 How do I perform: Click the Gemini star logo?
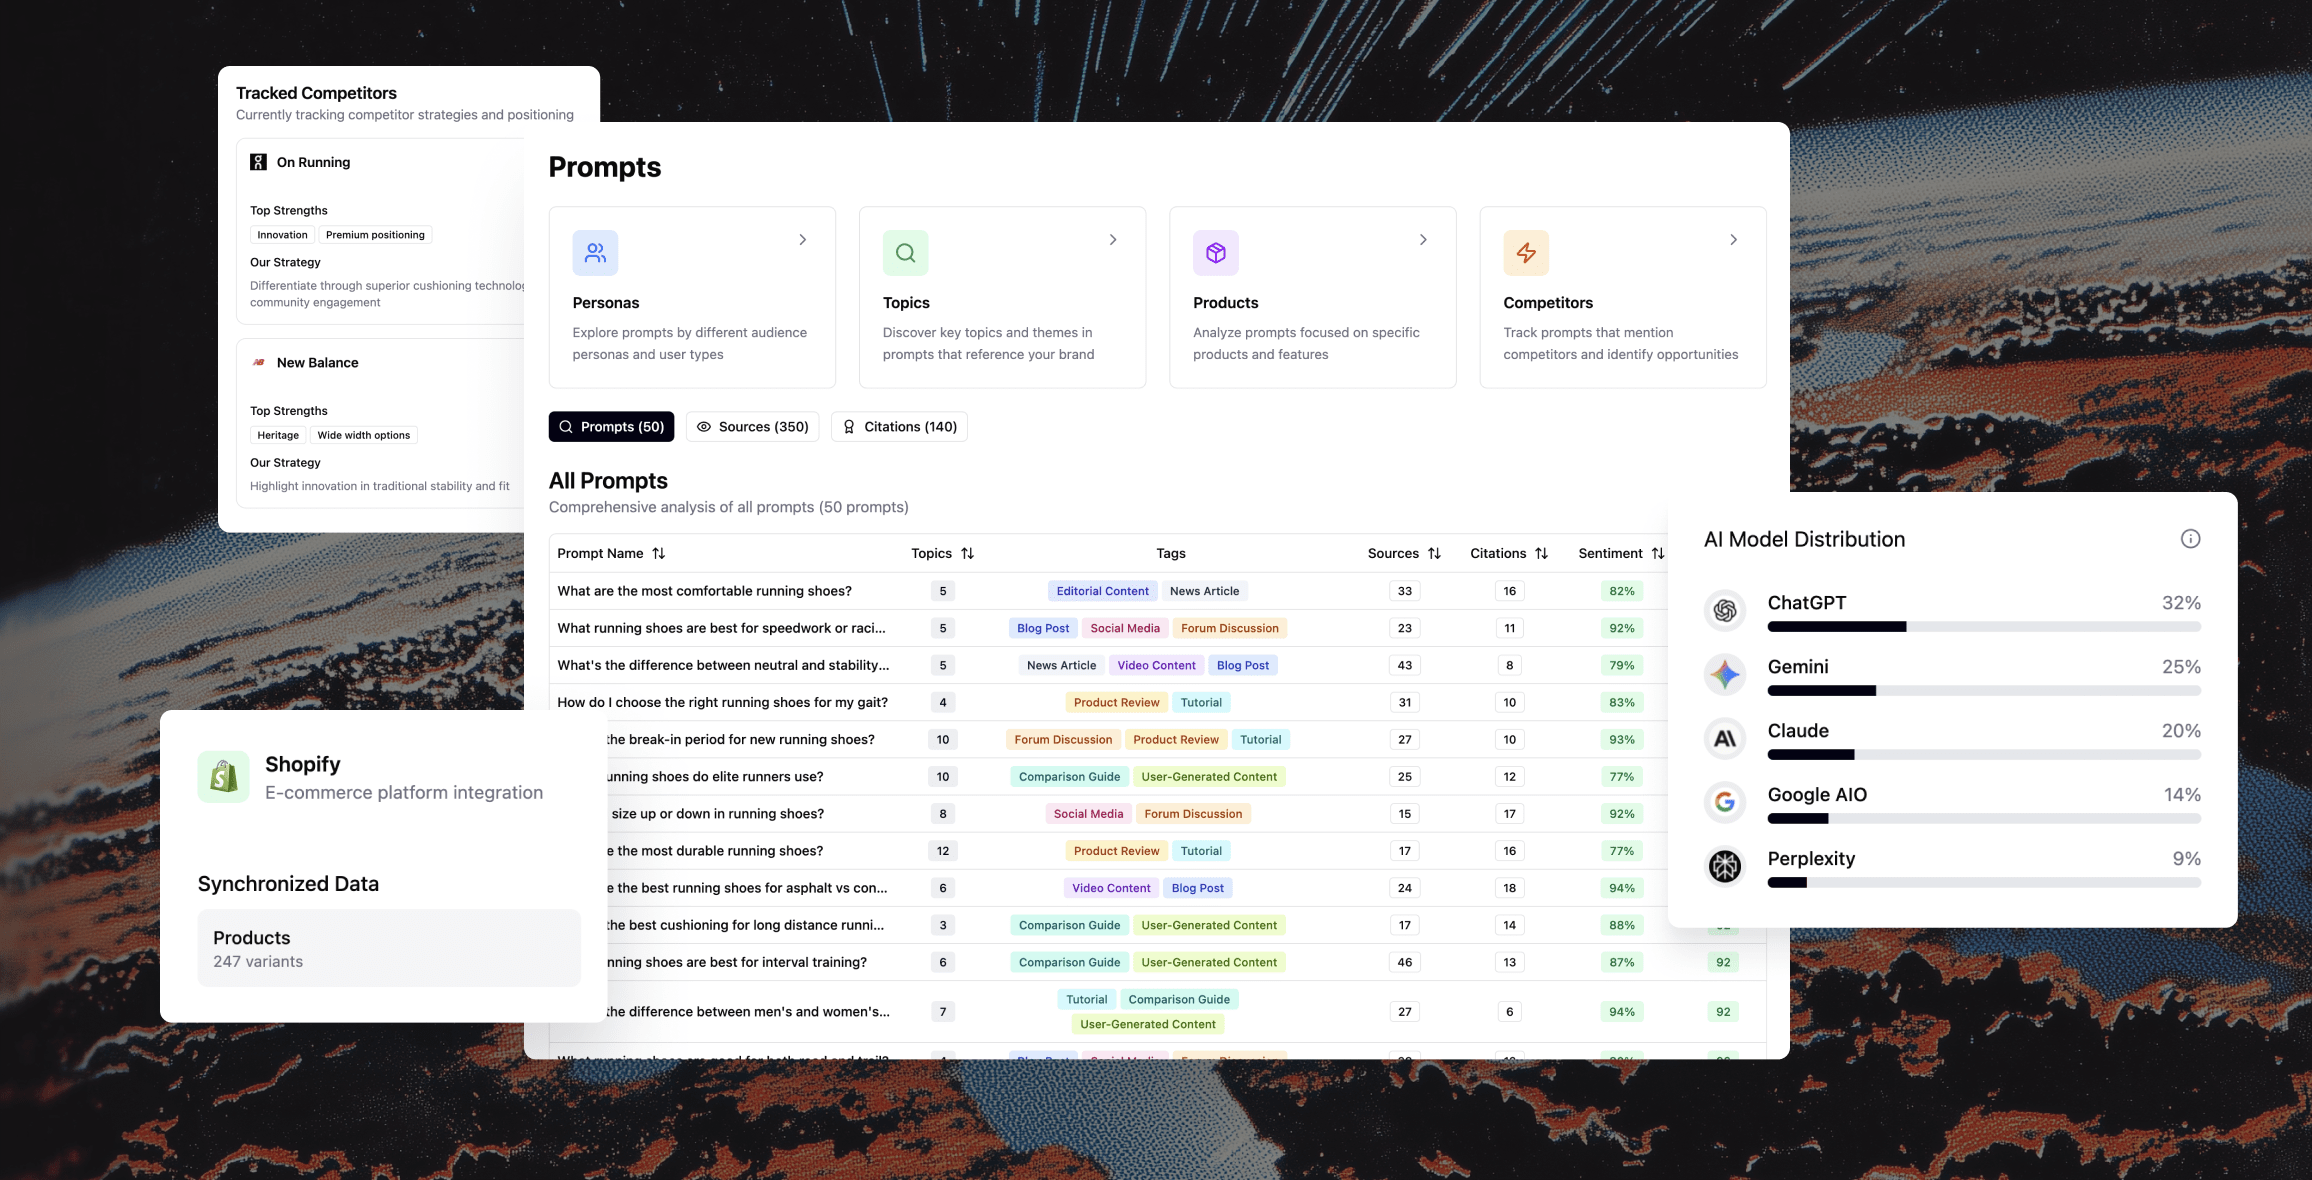click(1725, 674)
